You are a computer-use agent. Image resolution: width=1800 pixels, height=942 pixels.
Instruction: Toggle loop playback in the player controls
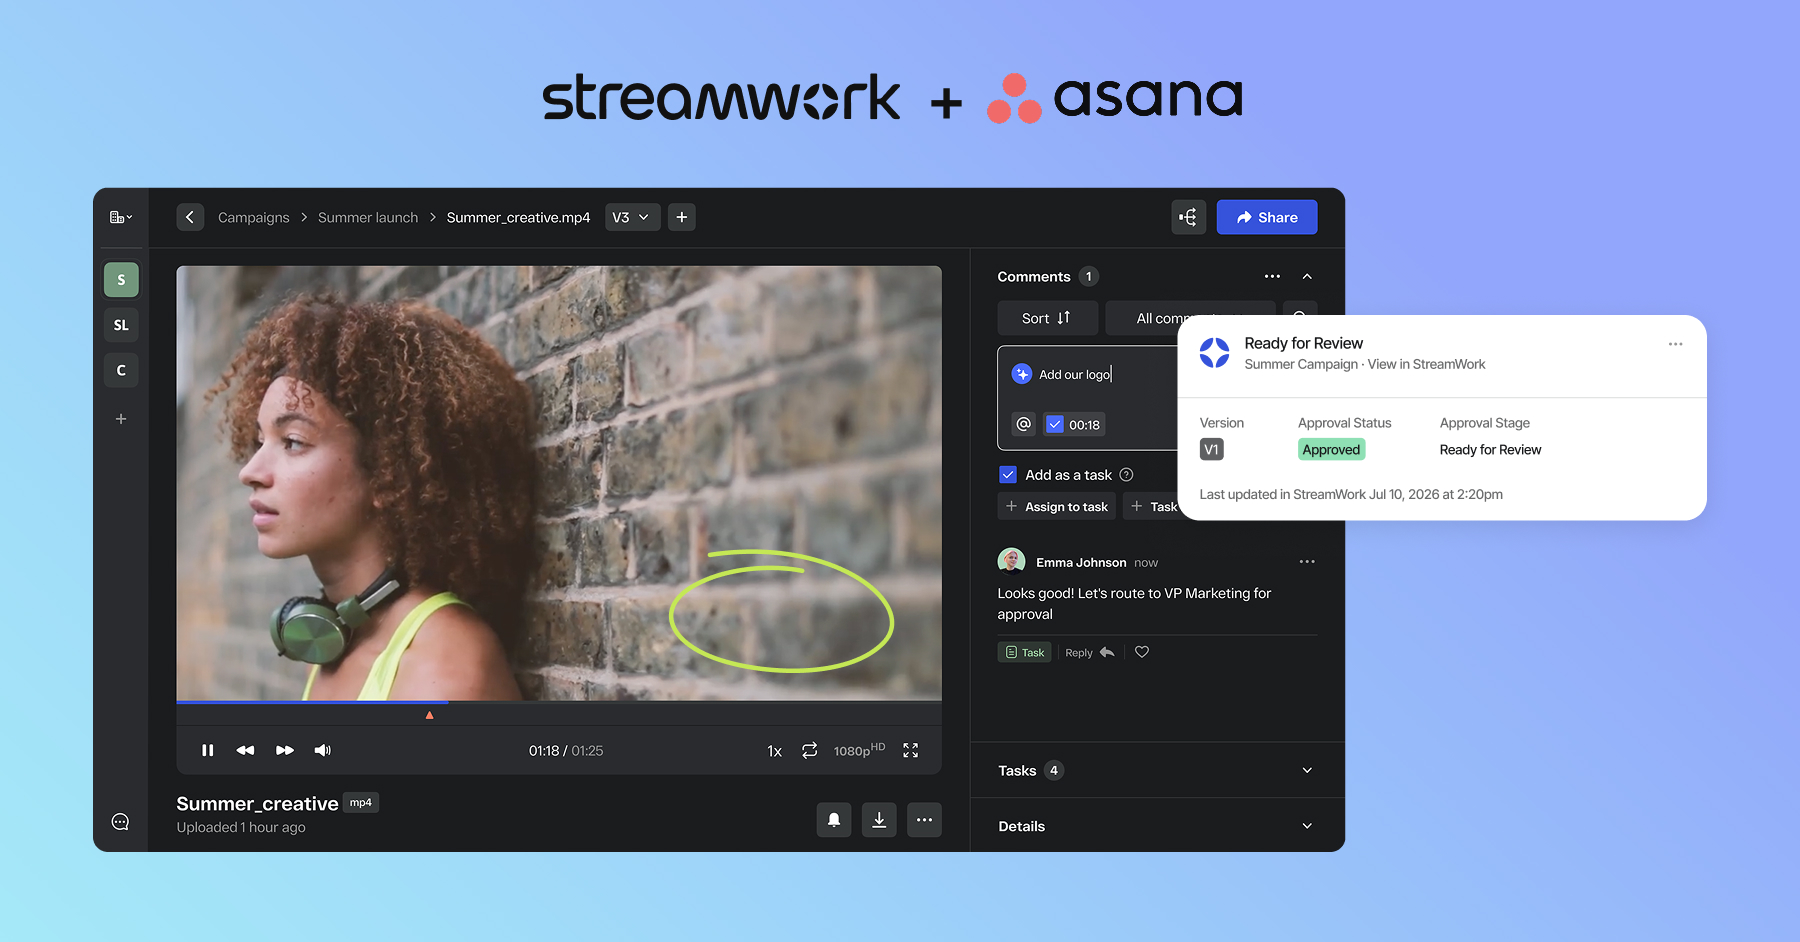pos(809,750)
